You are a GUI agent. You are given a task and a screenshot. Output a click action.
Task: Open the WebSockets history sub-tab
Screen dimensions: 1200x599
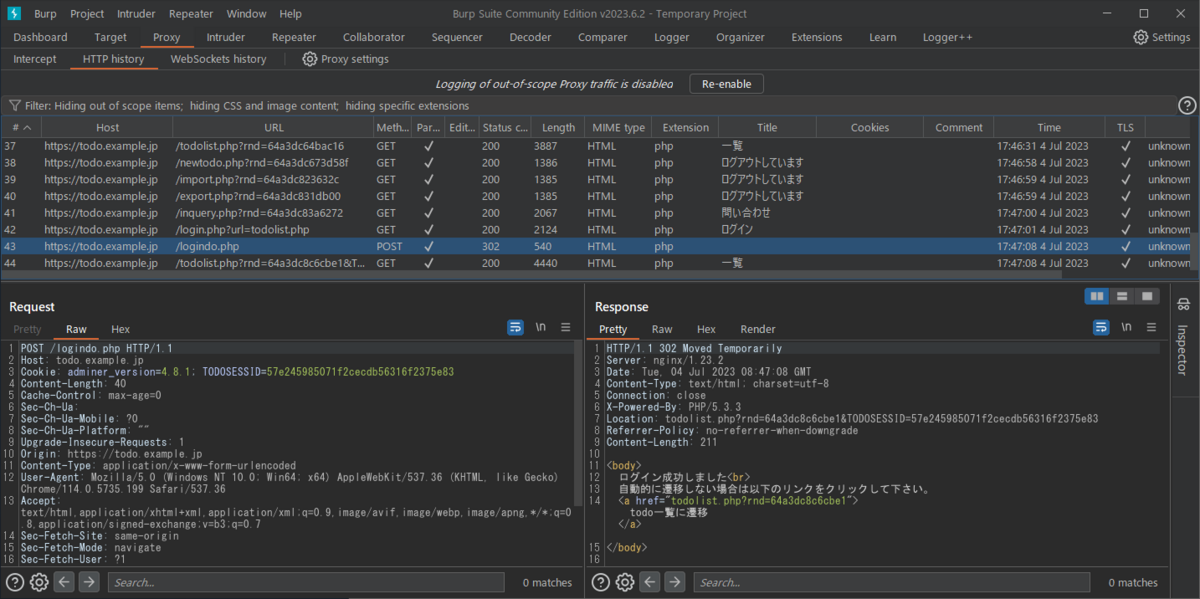click(x=218, y=59)
